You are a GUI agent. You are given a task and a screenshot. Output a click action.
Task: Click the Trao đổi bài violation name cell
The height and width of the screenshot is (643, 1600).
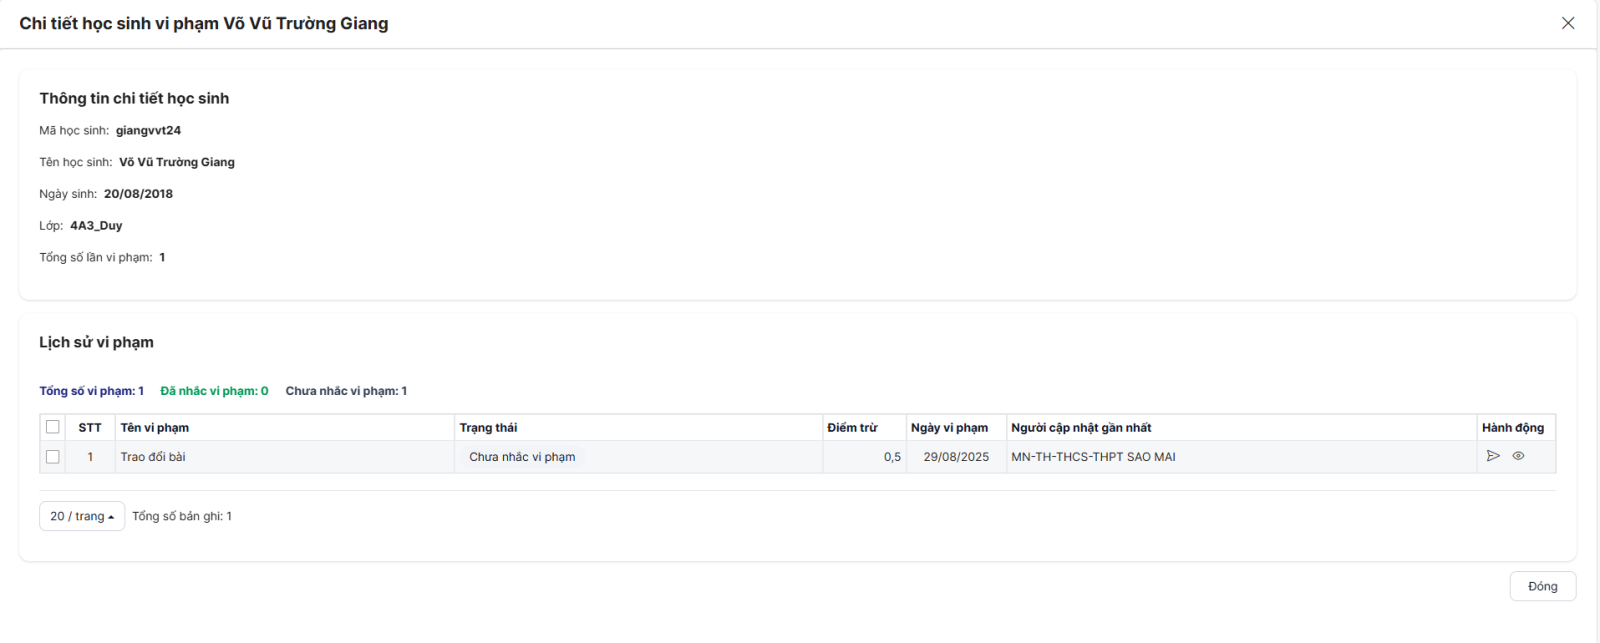click(x=153, y=457)
